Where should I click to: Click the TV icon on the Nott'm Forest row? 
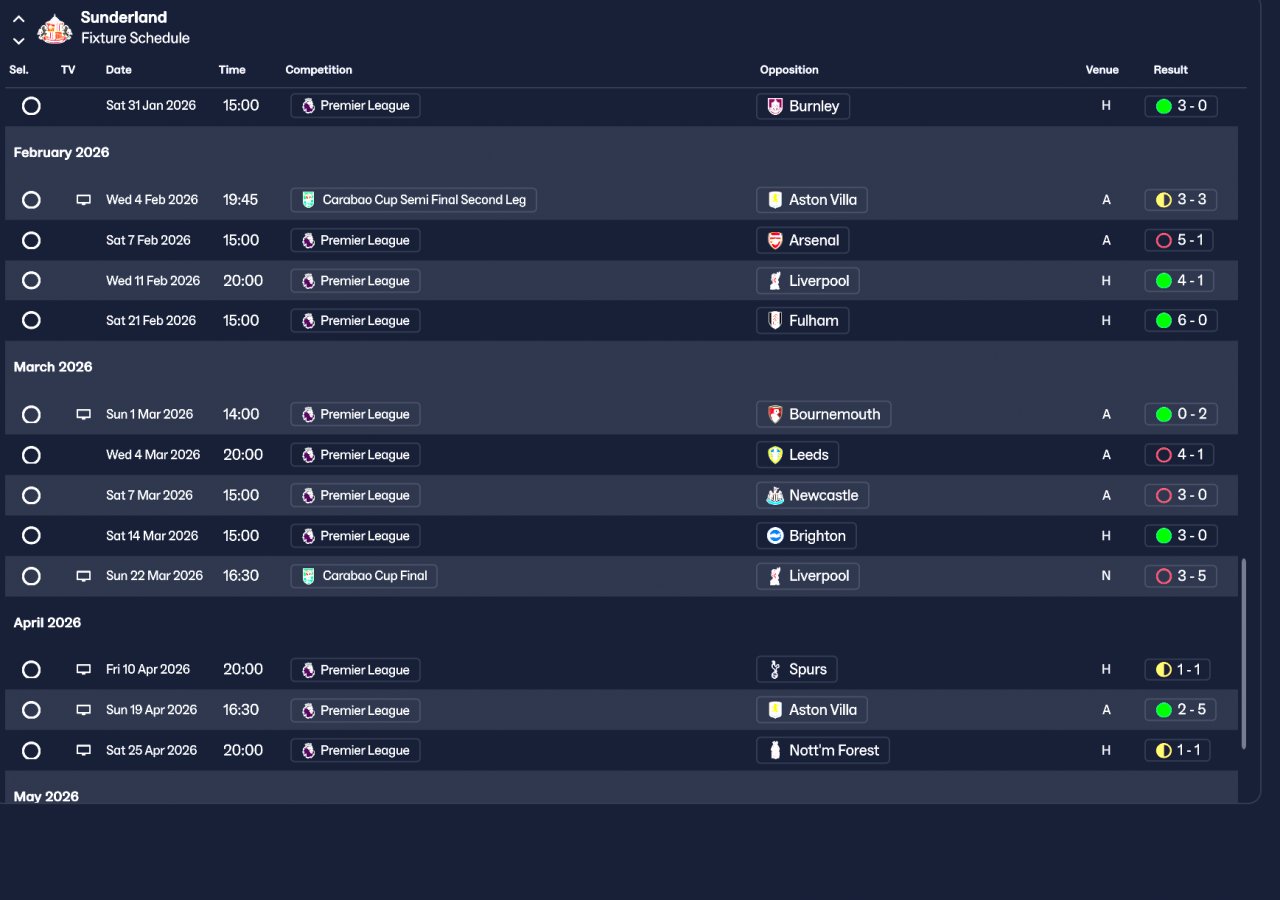84,750
